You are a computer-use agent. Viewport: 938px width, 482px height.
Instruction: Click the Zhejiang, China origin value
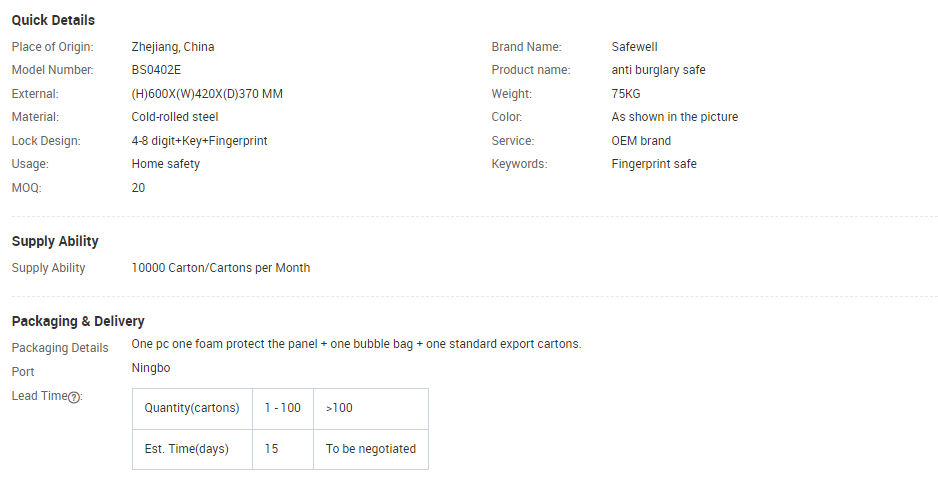(173, 47)
